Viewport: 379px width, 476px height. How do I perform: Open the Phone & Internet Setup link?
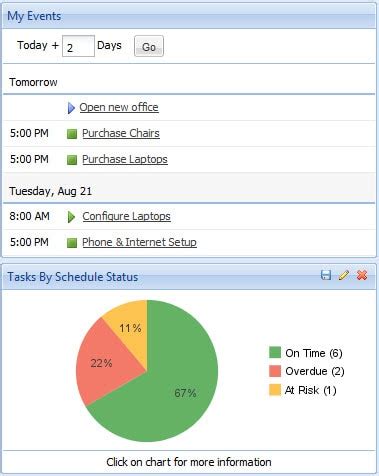[x=139, y=242]
